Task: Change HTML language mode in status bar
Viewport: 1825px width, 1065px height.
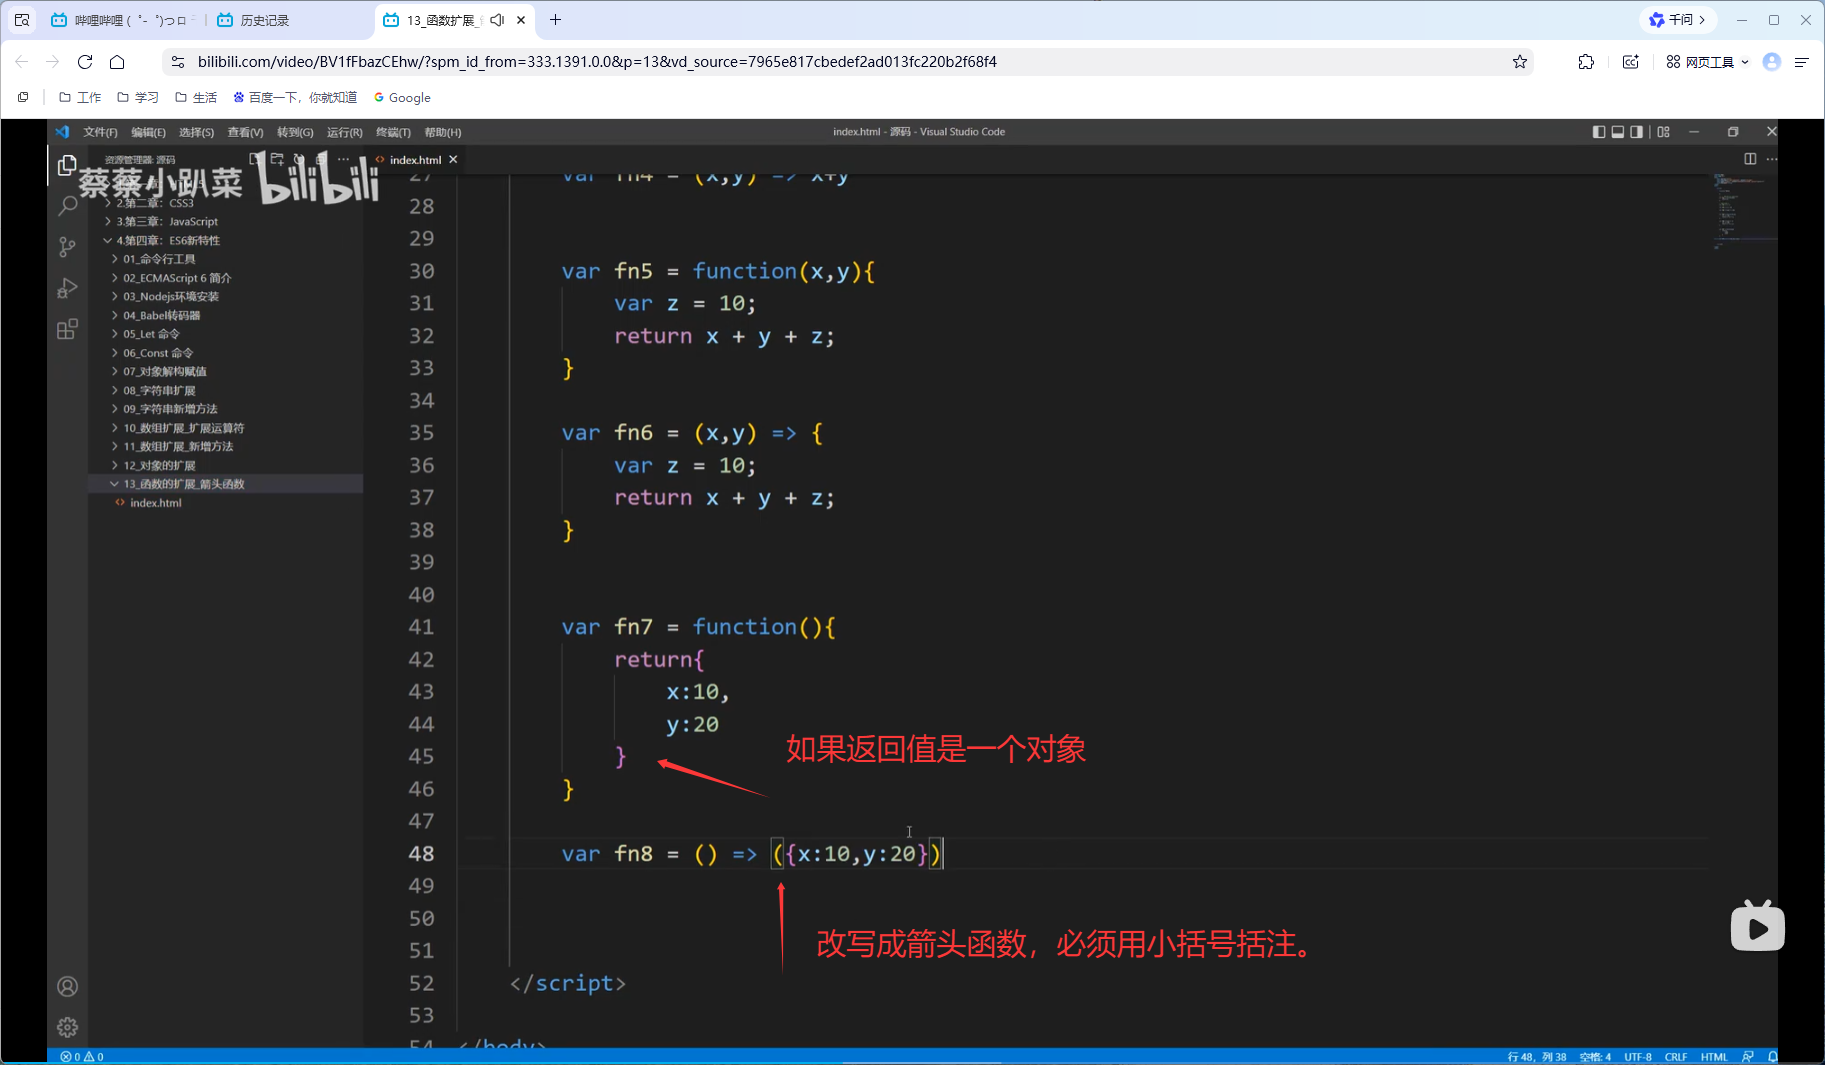Action: point(1714,1056)
